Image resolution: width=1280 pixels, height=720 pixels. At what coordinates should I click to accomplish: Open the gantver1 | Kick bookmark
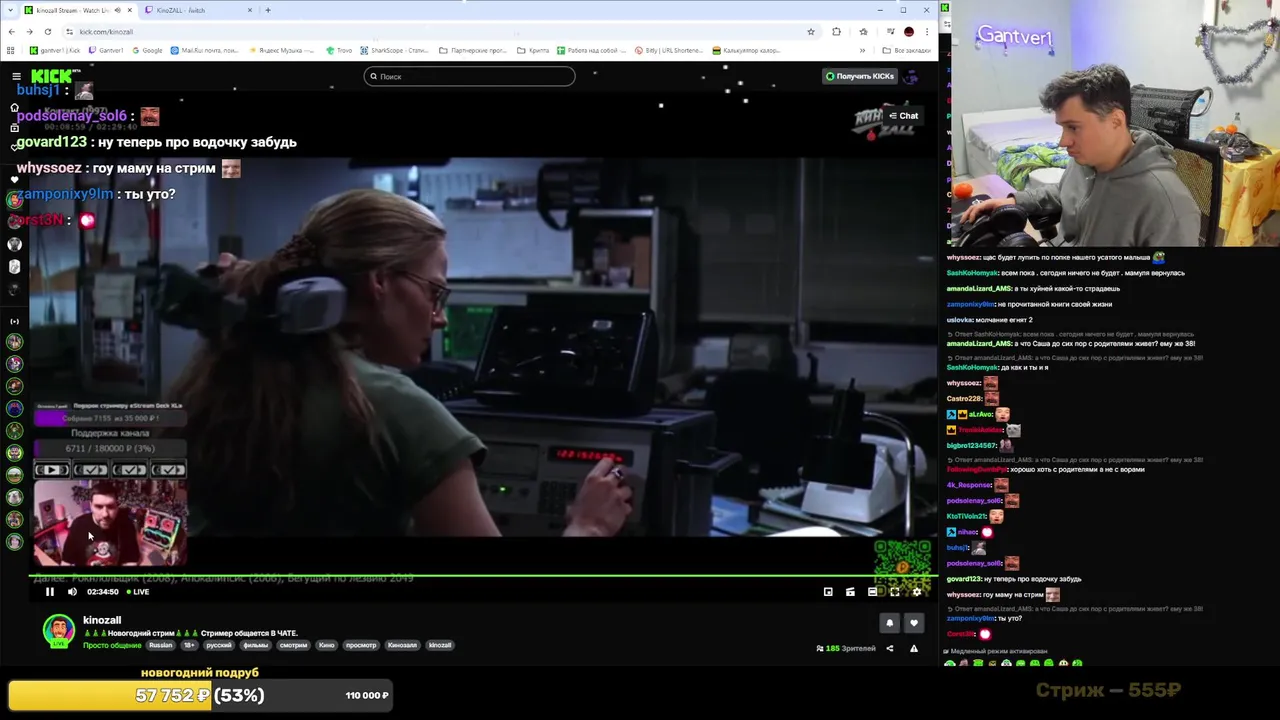pyautogui.click(x=55, y=50)
